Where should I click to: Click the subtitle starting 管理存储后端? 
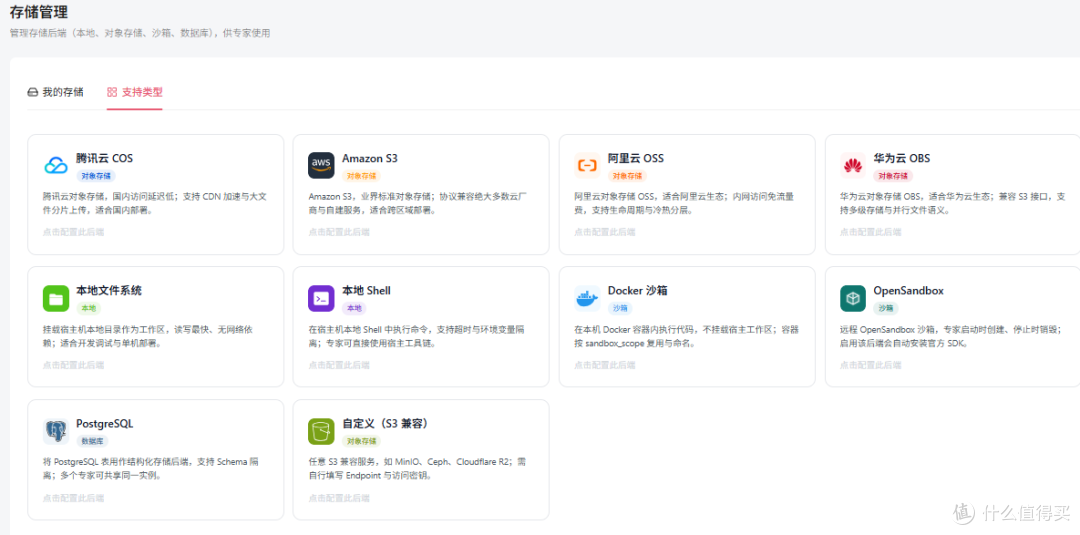tap(140, 33)
